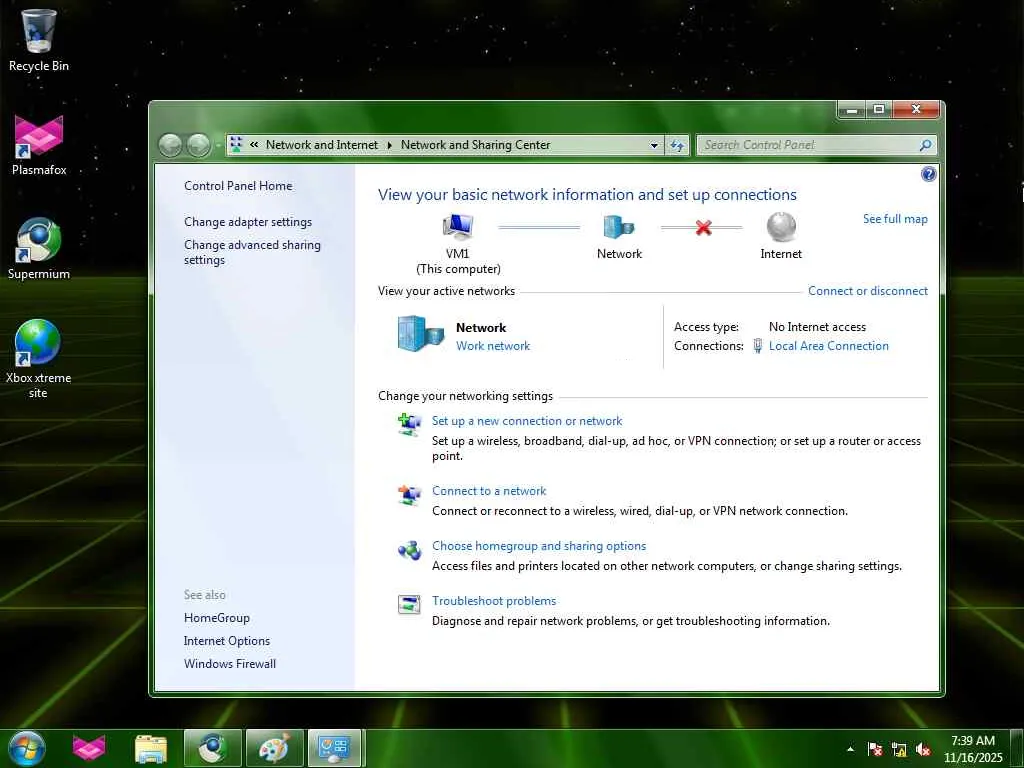
Task: Go to Control Panel Home
Action: [238, 185]
